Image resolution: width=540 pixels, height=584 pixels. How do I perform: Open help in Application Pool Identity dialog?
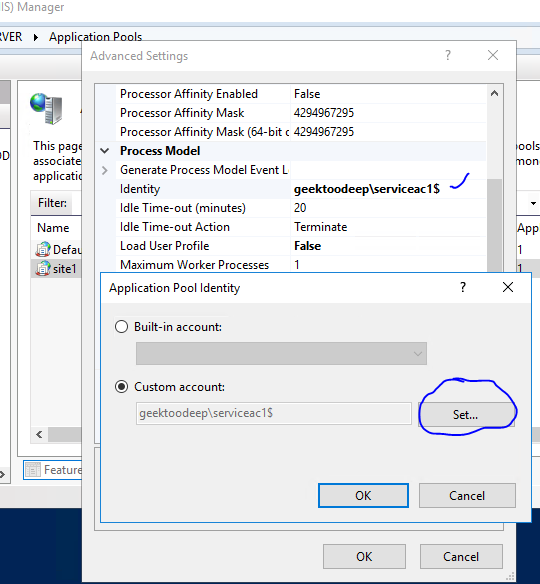[463, 287]
